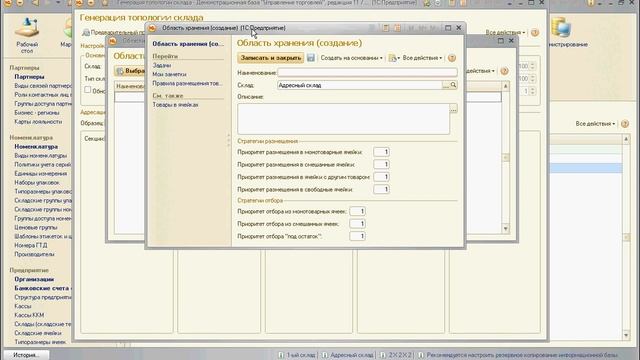Open Правила размещения тов... link
This screenshot has width=640, height=360.
click(187, 83)
